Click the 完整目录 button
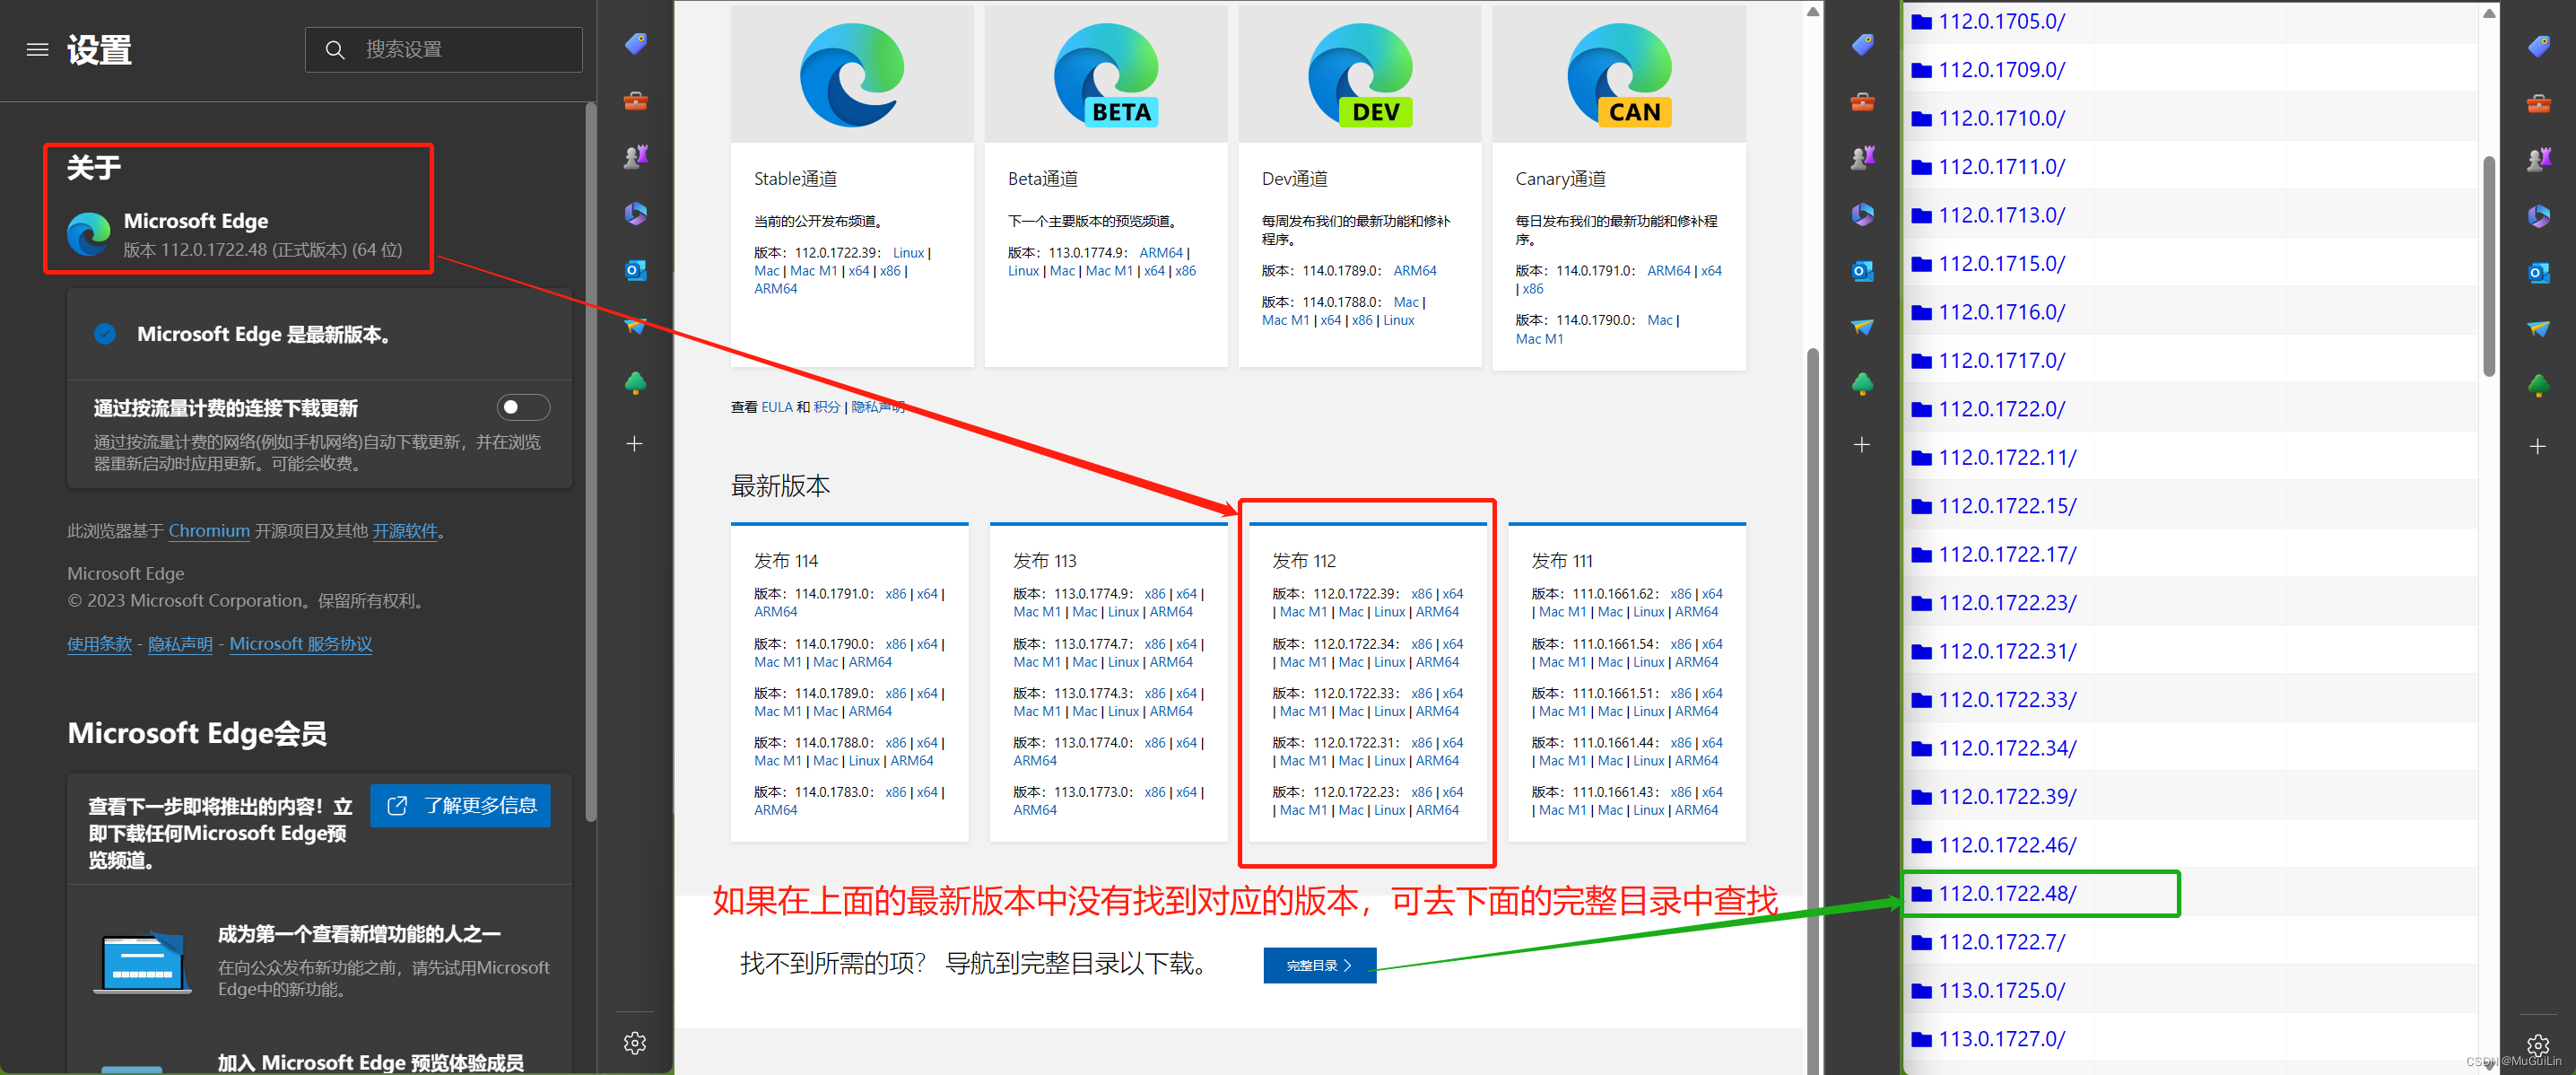 point(1319,965)
